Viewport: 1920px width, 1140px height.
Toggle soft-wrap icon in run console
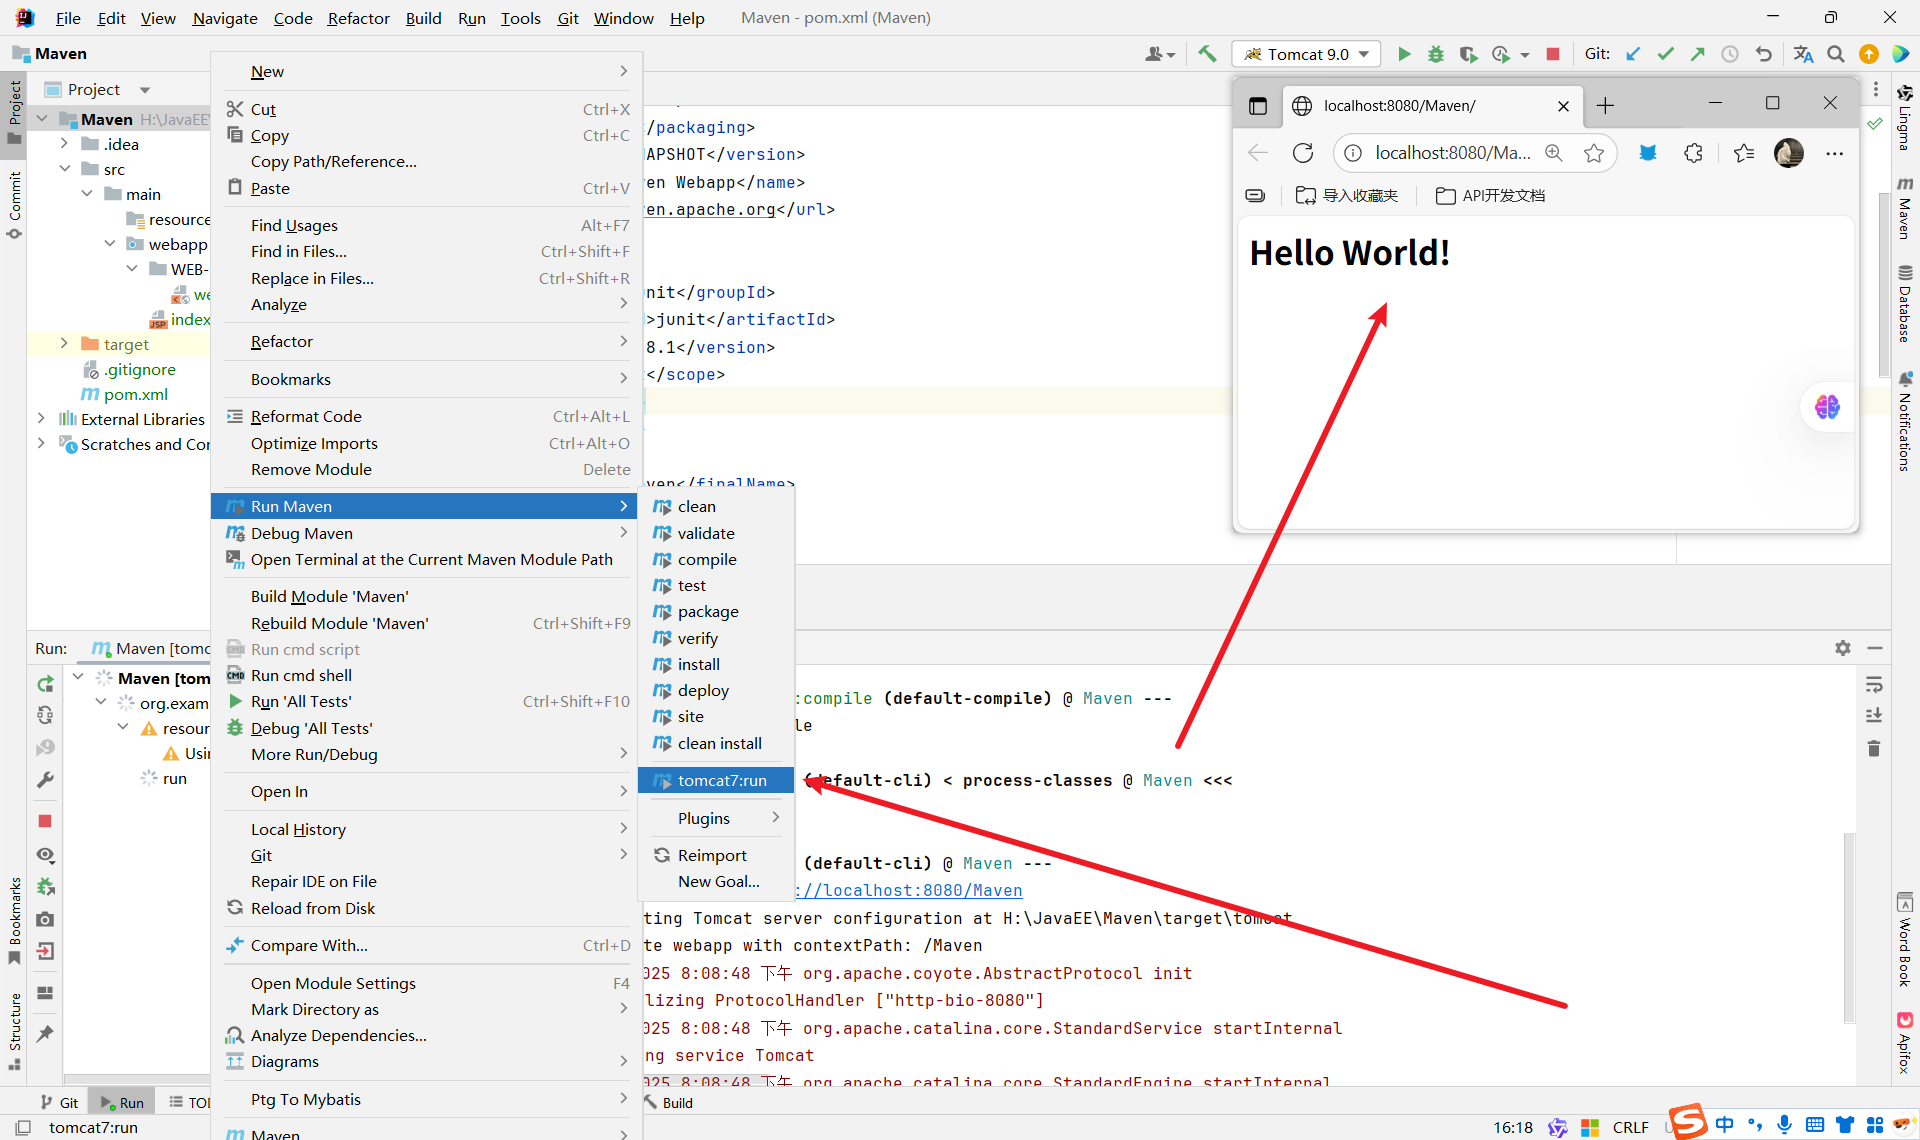[x=1874, y=685]
